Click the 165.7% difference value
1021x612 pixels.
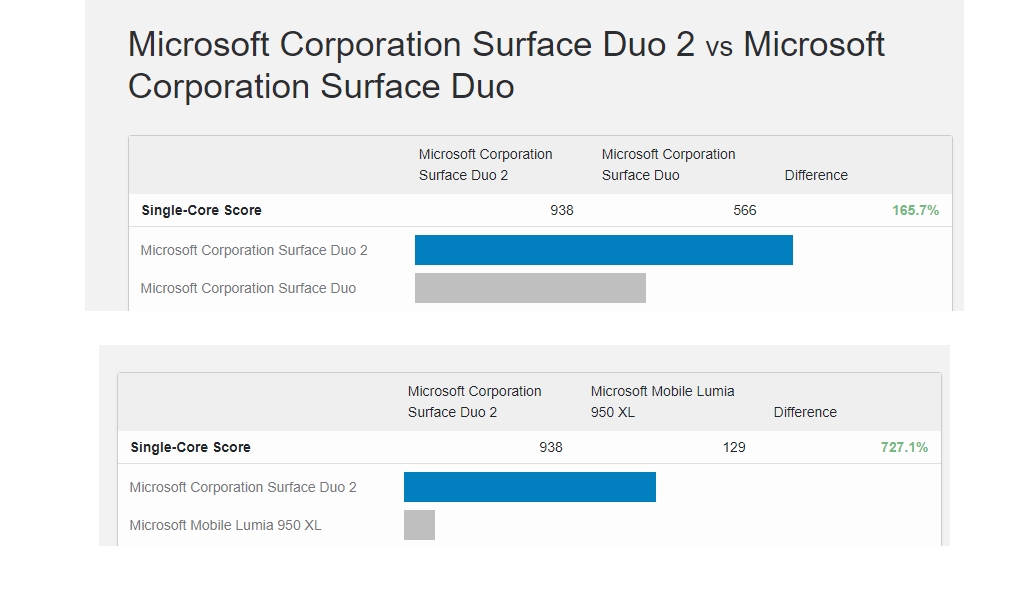[x=915, y=210]
